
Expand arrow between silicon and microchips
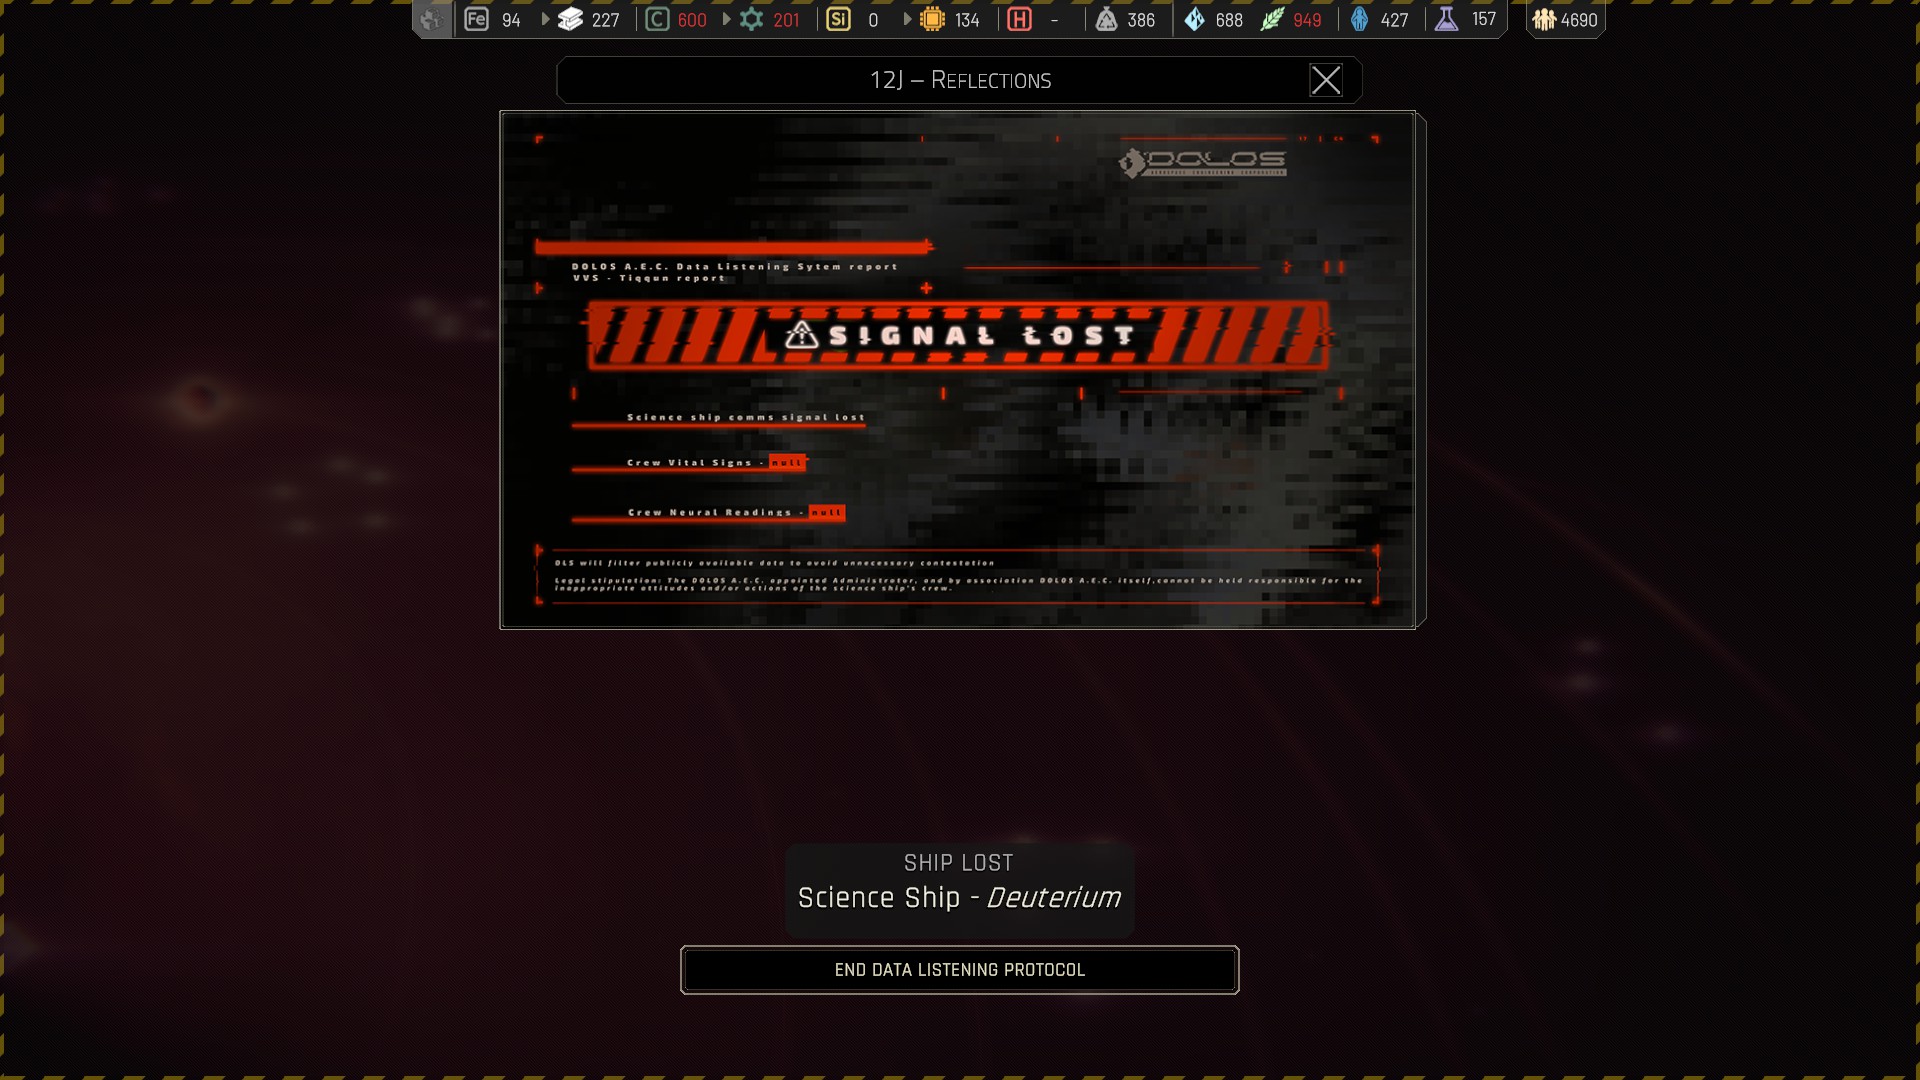(x=907, y=19)
